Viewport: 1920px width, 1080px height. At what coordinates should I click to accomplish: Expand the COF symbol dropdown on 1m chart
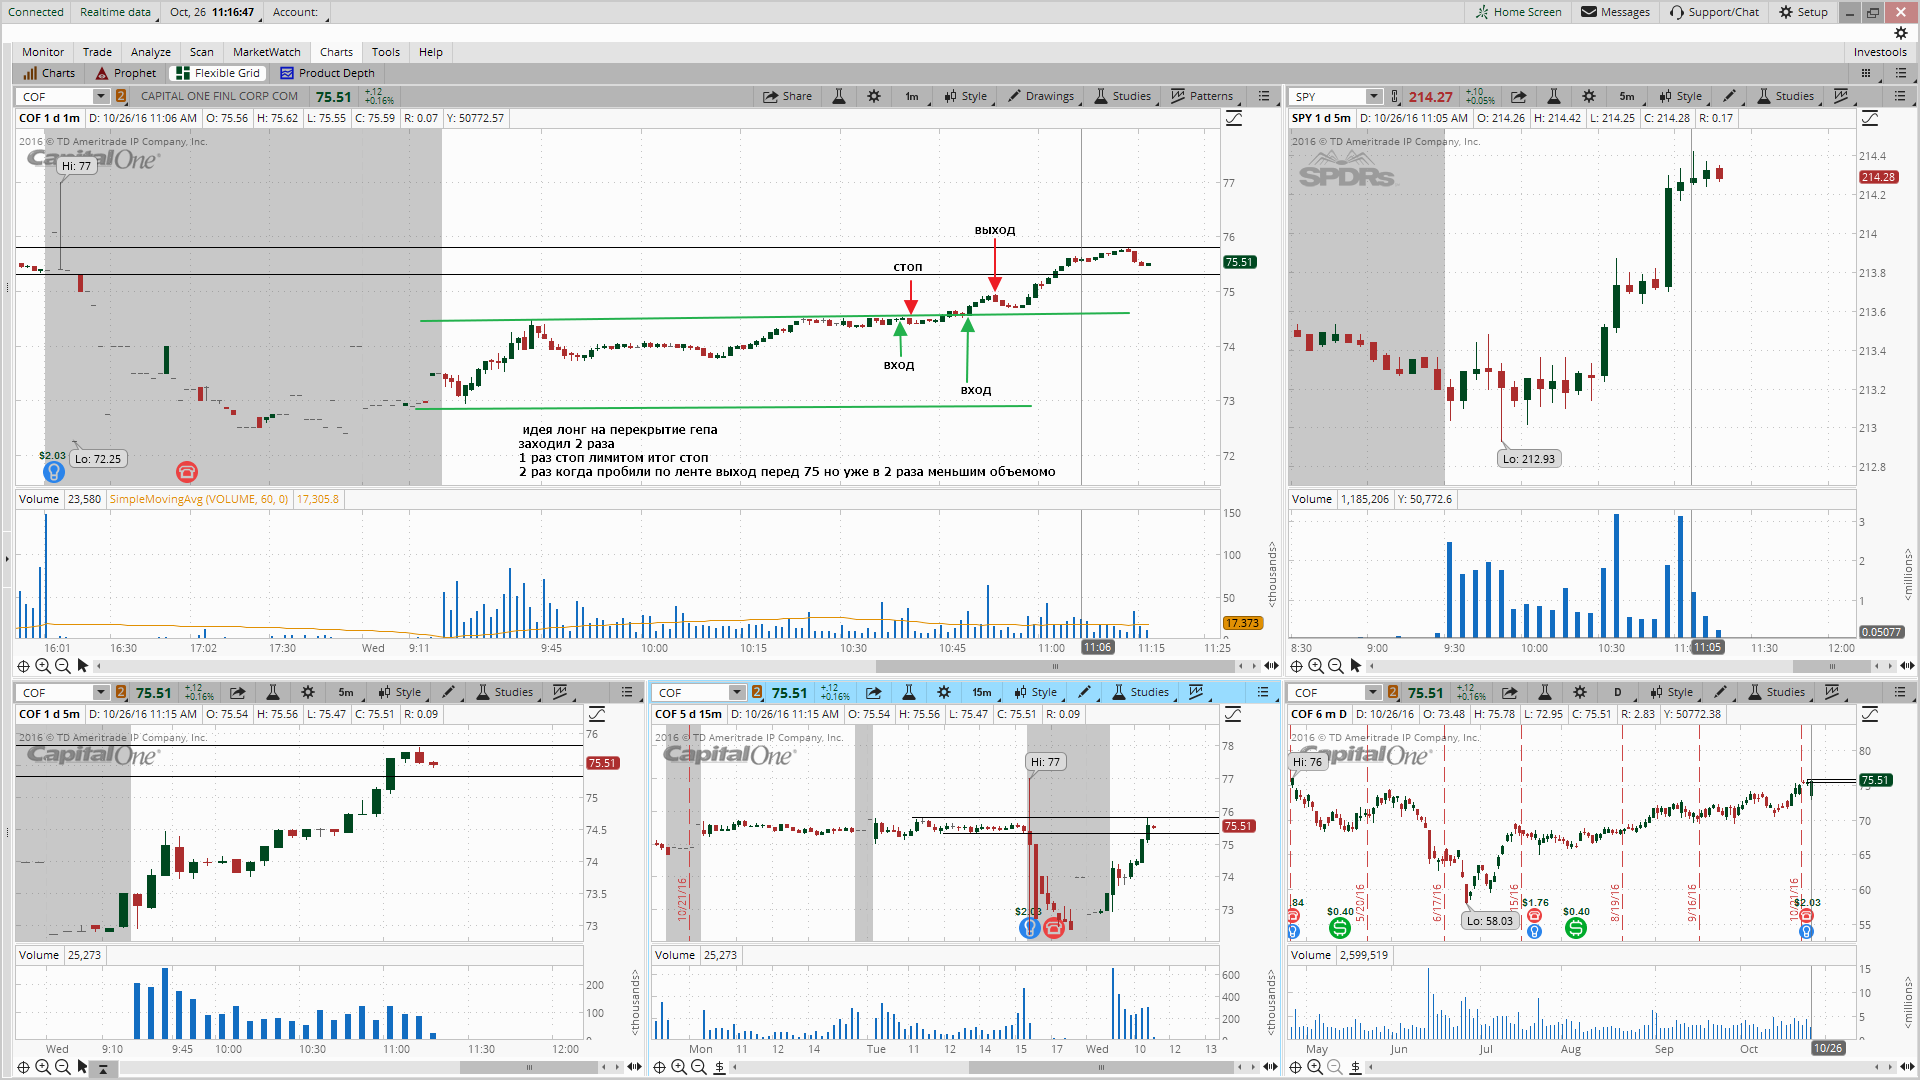pyautogui.click(x=101, y=96)
